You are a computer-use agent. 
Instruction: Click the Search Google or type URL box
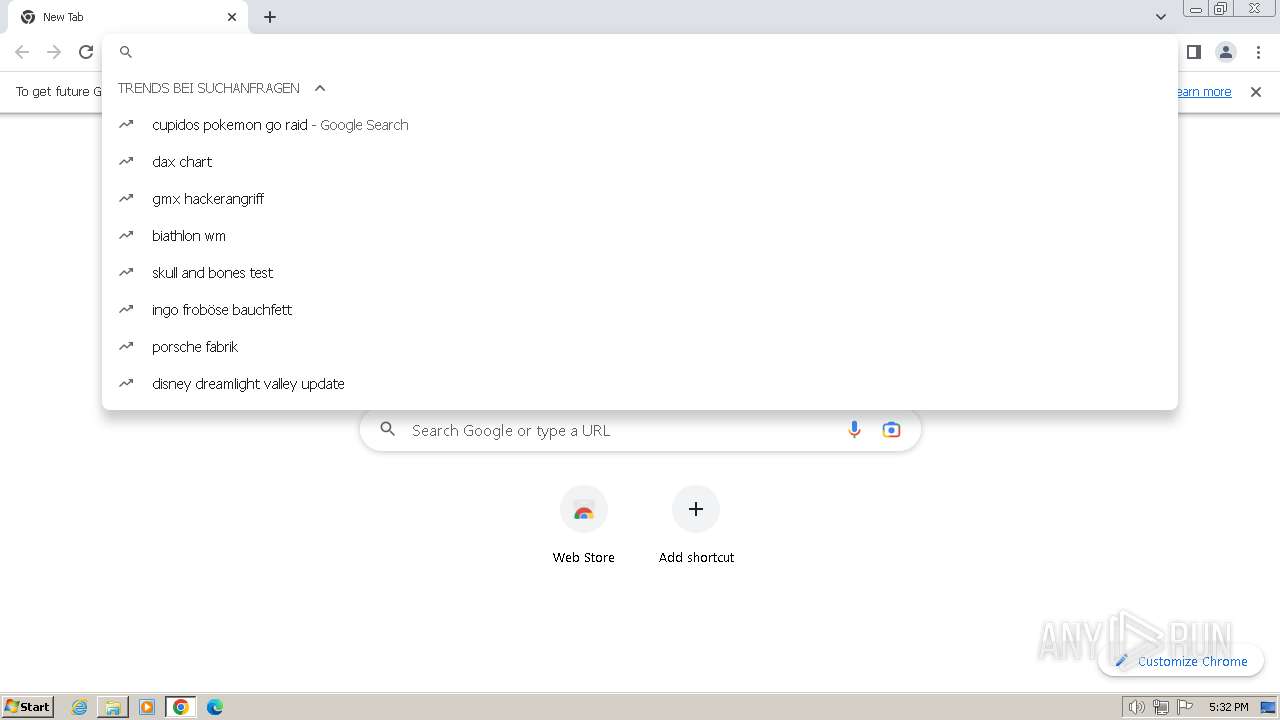640,430
